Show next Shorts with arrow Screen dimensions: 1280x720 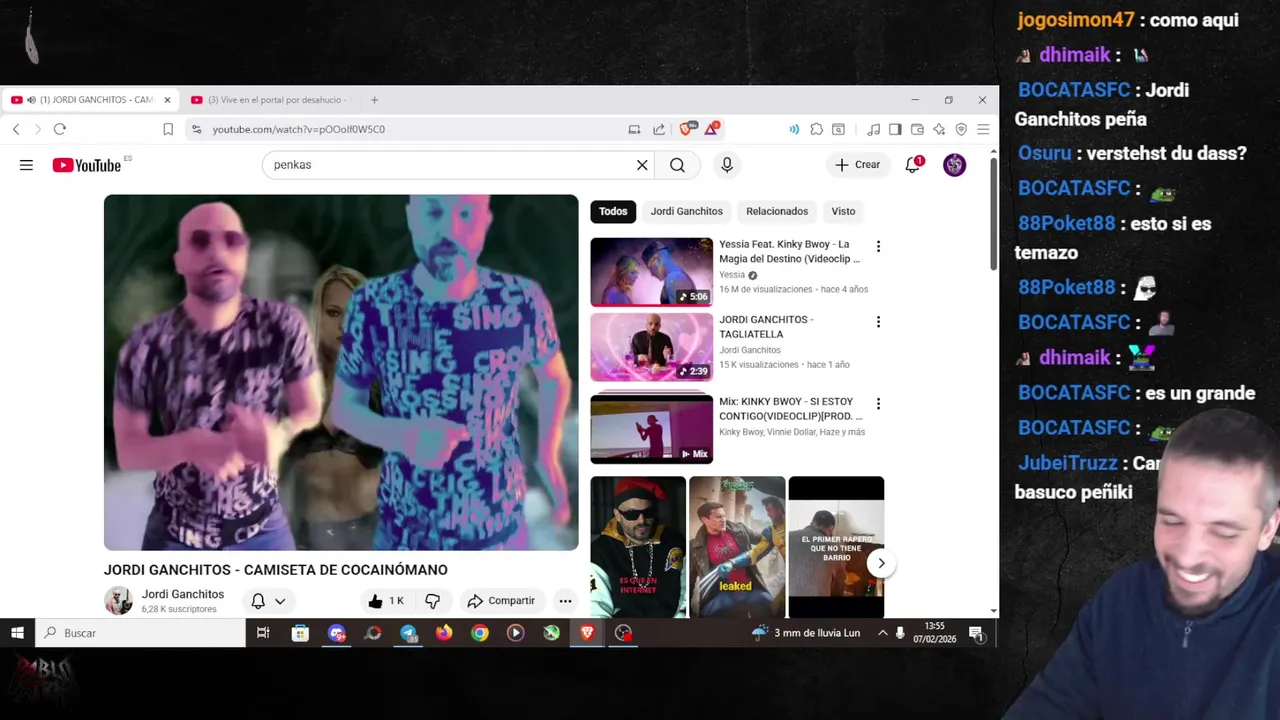tap(881, 563)
